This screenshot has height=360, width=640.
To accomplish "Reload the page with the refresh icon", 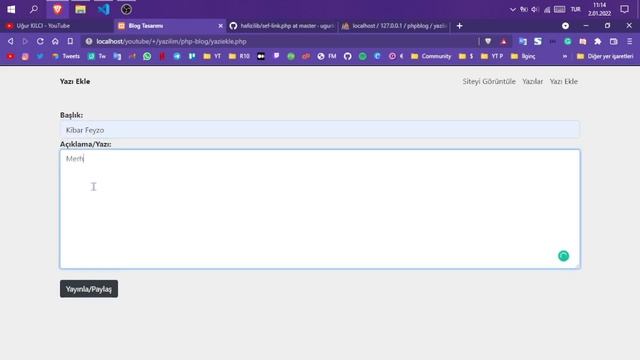I will [40, 41].
